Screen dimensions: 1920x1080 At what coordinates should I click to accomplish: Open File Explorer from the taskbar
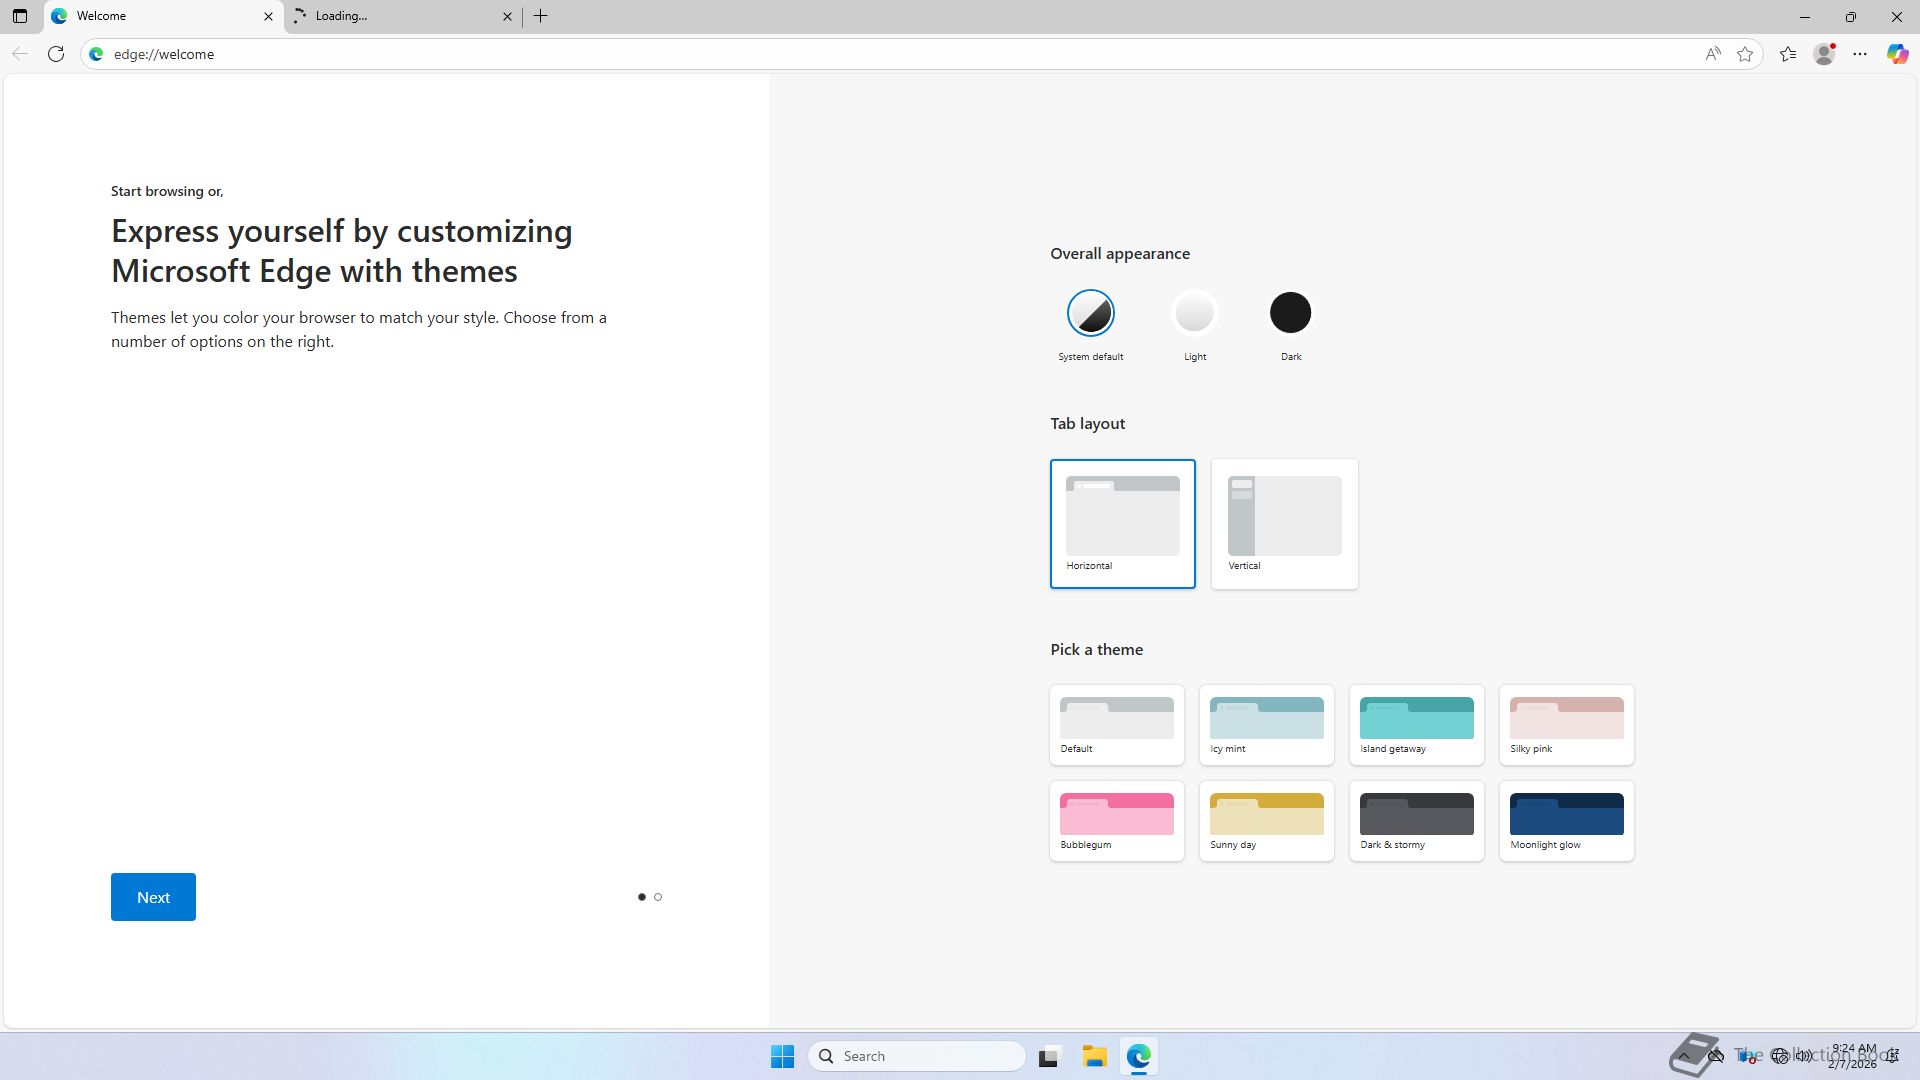click(x=1094, y=1056)
